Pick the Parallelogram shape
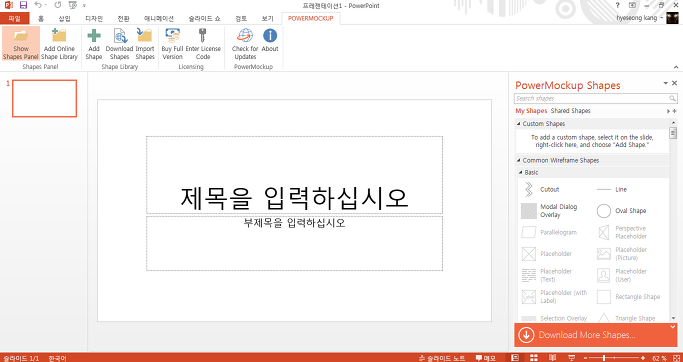 pos(549,232)
